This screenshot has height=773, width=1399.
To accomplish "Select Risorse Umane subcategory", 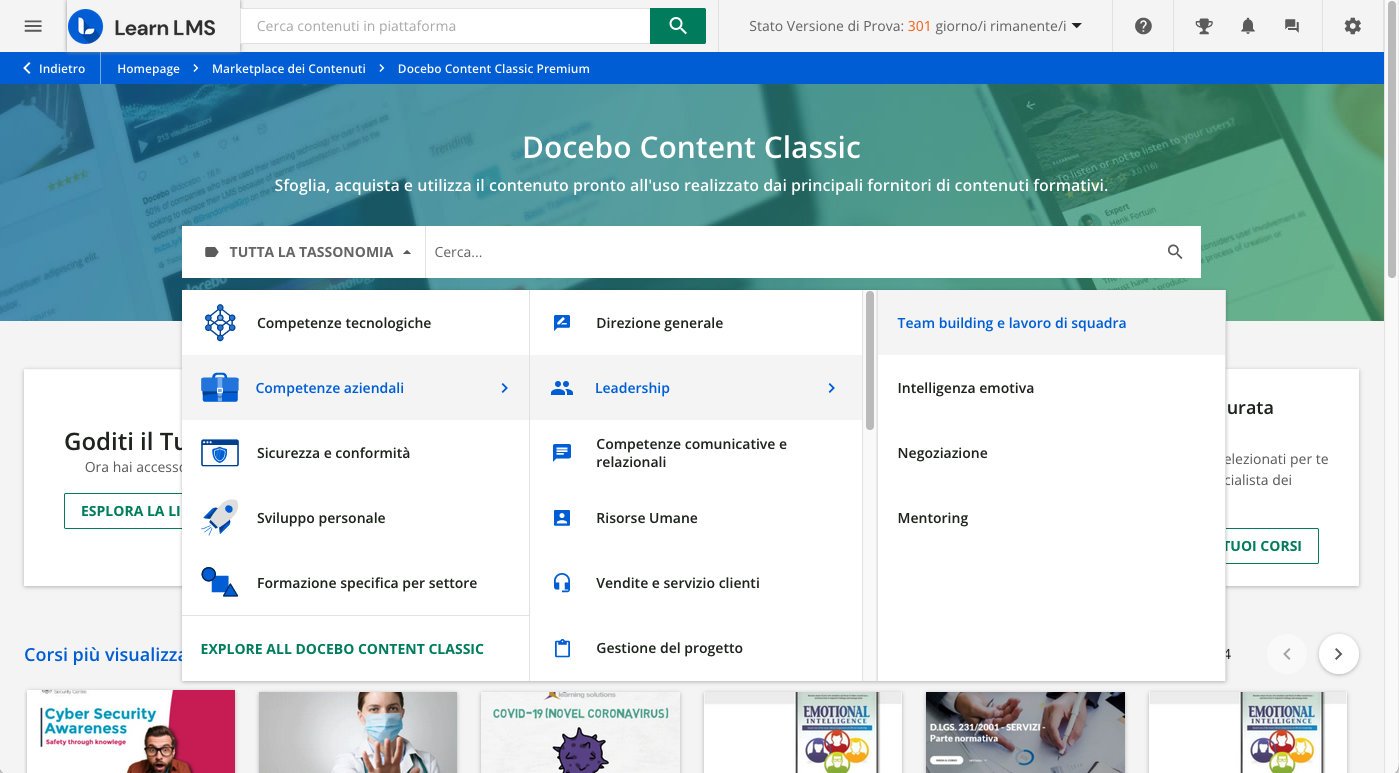I will (696, 518).
